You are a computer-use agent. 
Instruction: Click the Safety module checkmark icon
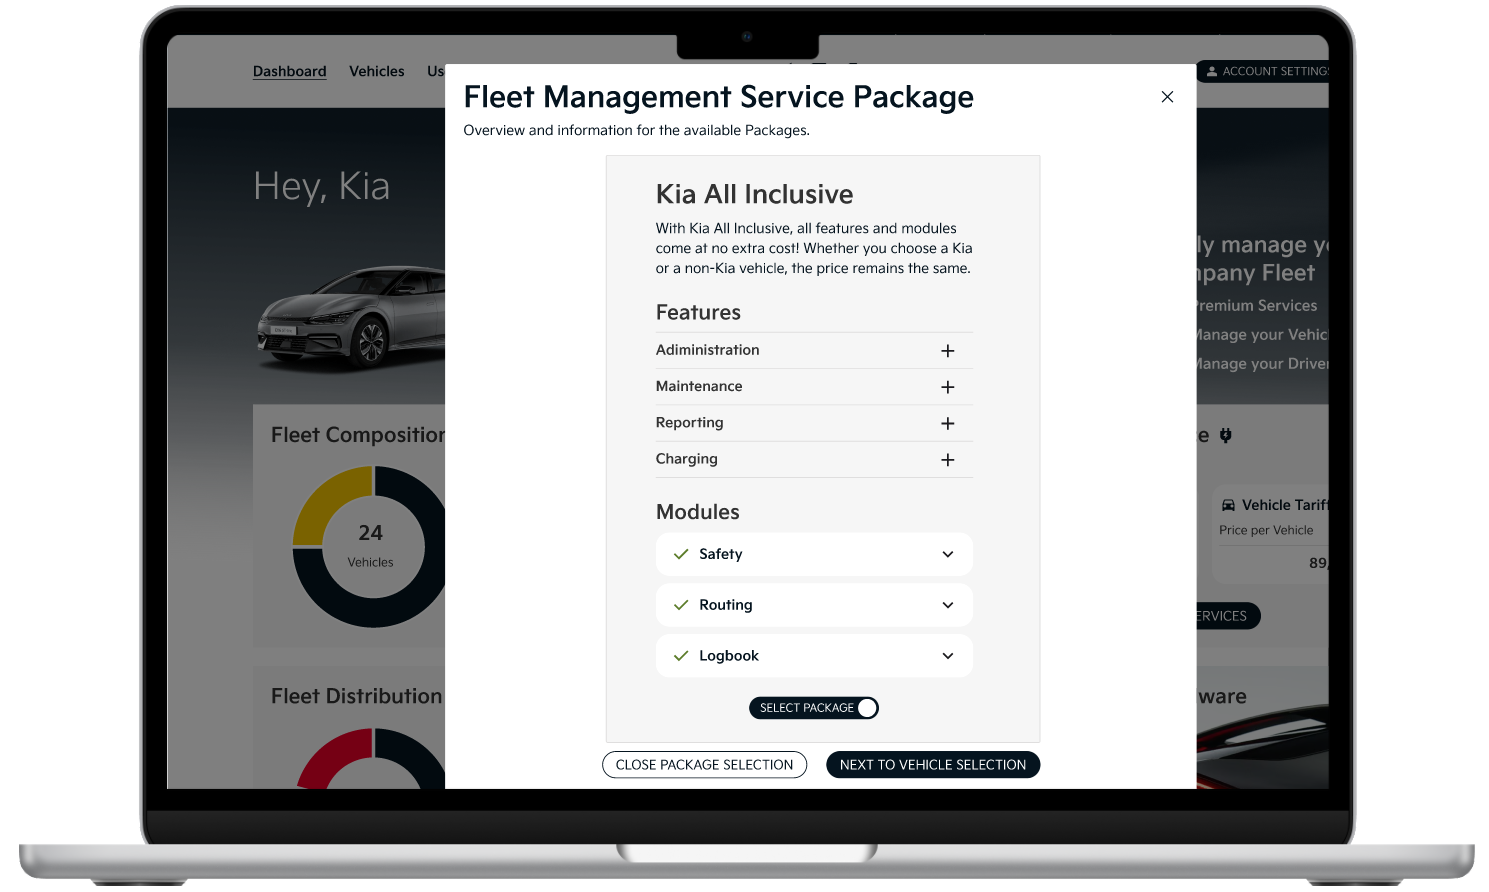681,554
